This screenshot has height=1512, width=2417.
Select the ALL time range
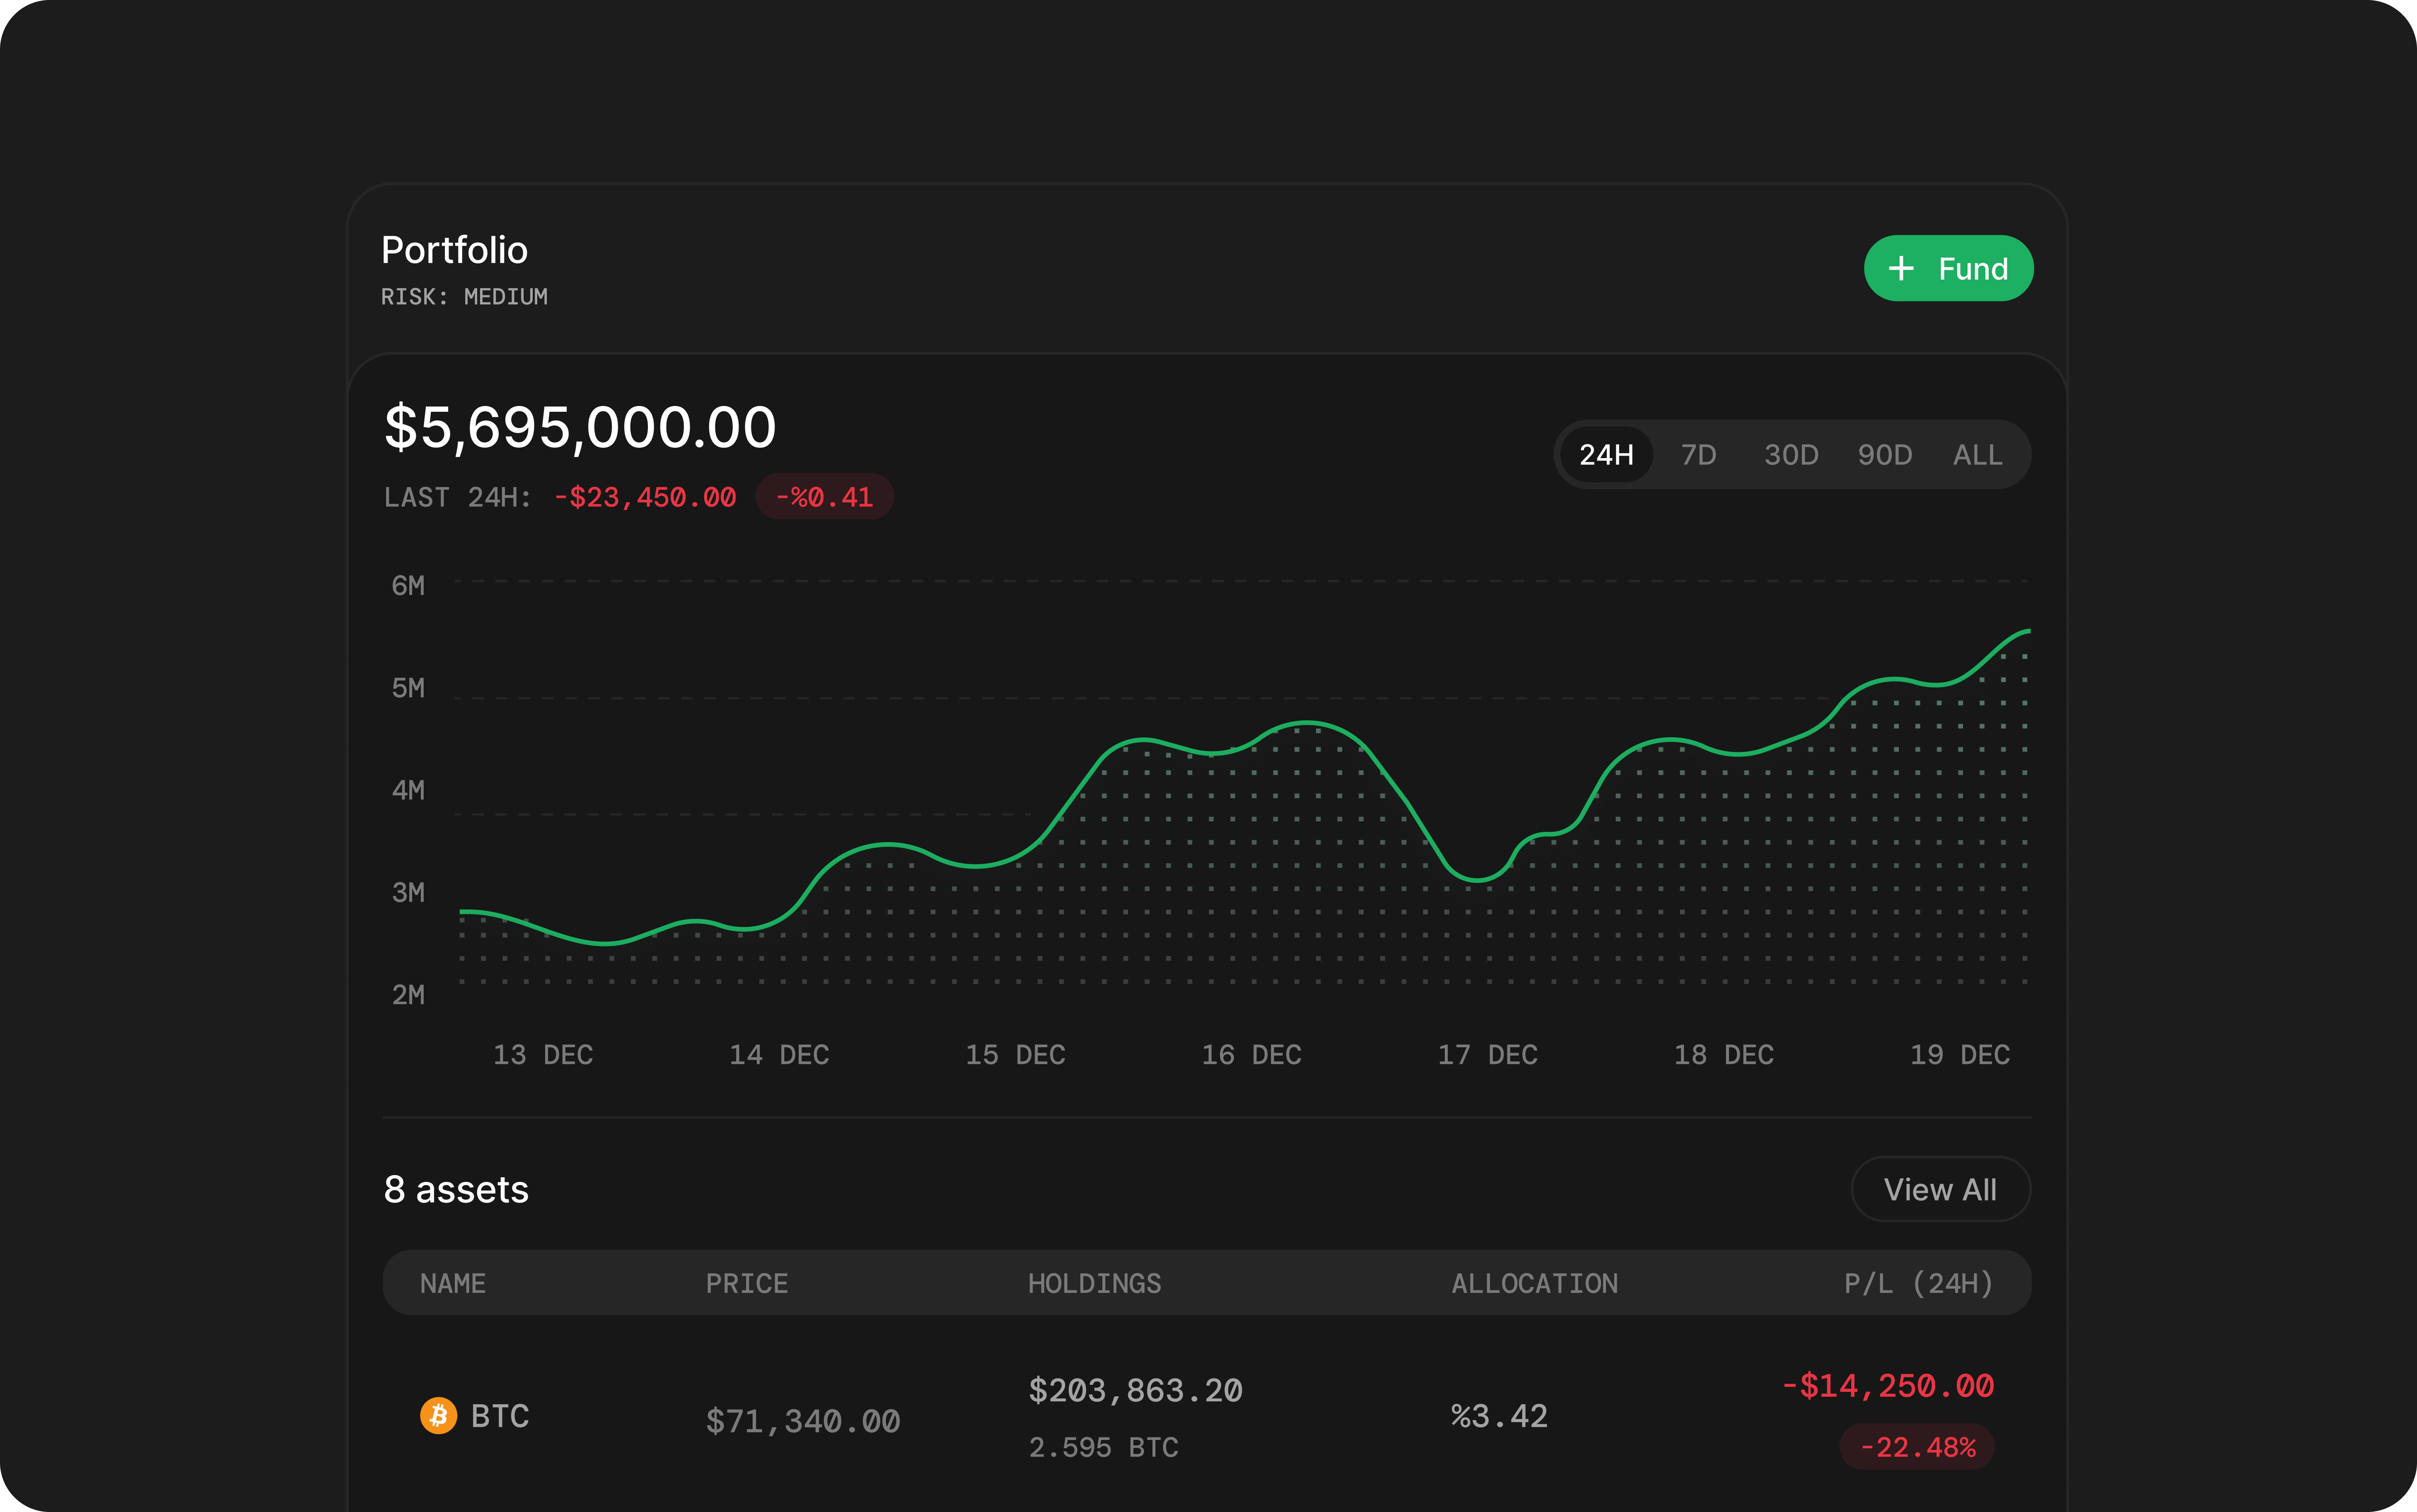(x=1977, y=454)
